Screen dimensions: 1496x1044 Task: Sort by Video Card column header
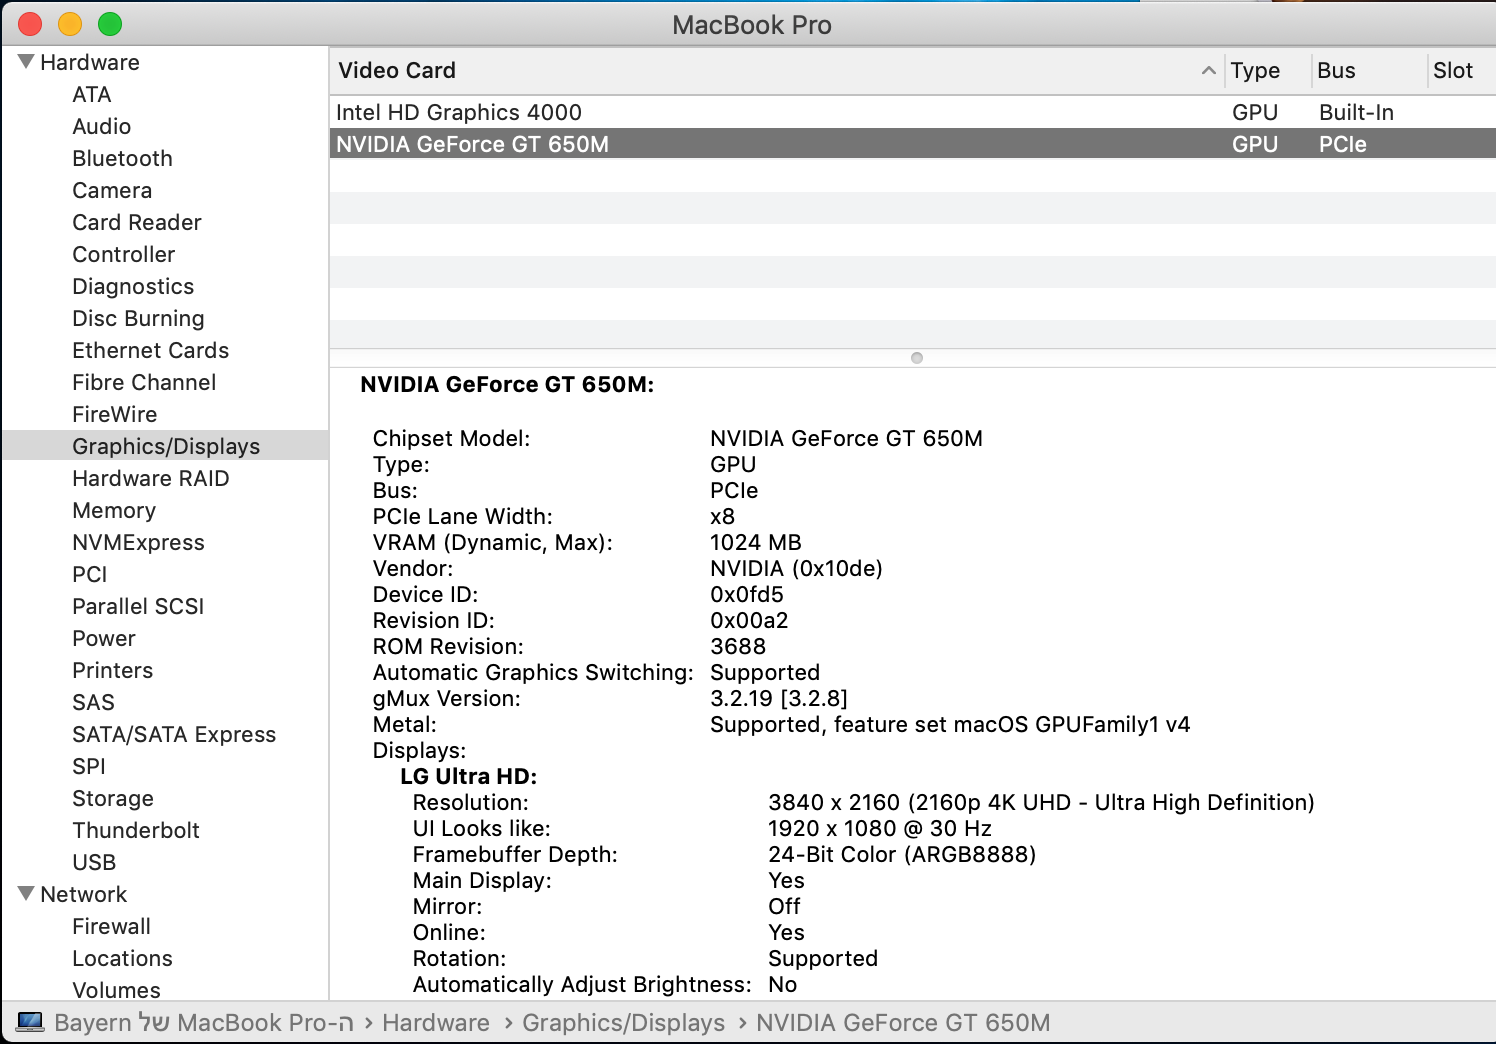(x=777, y=70)
